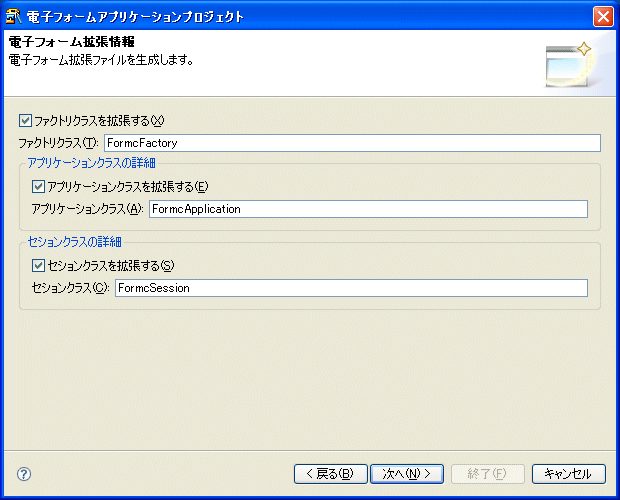
Task: Go back with 戻る(B) button
Action: coord(331,474)
